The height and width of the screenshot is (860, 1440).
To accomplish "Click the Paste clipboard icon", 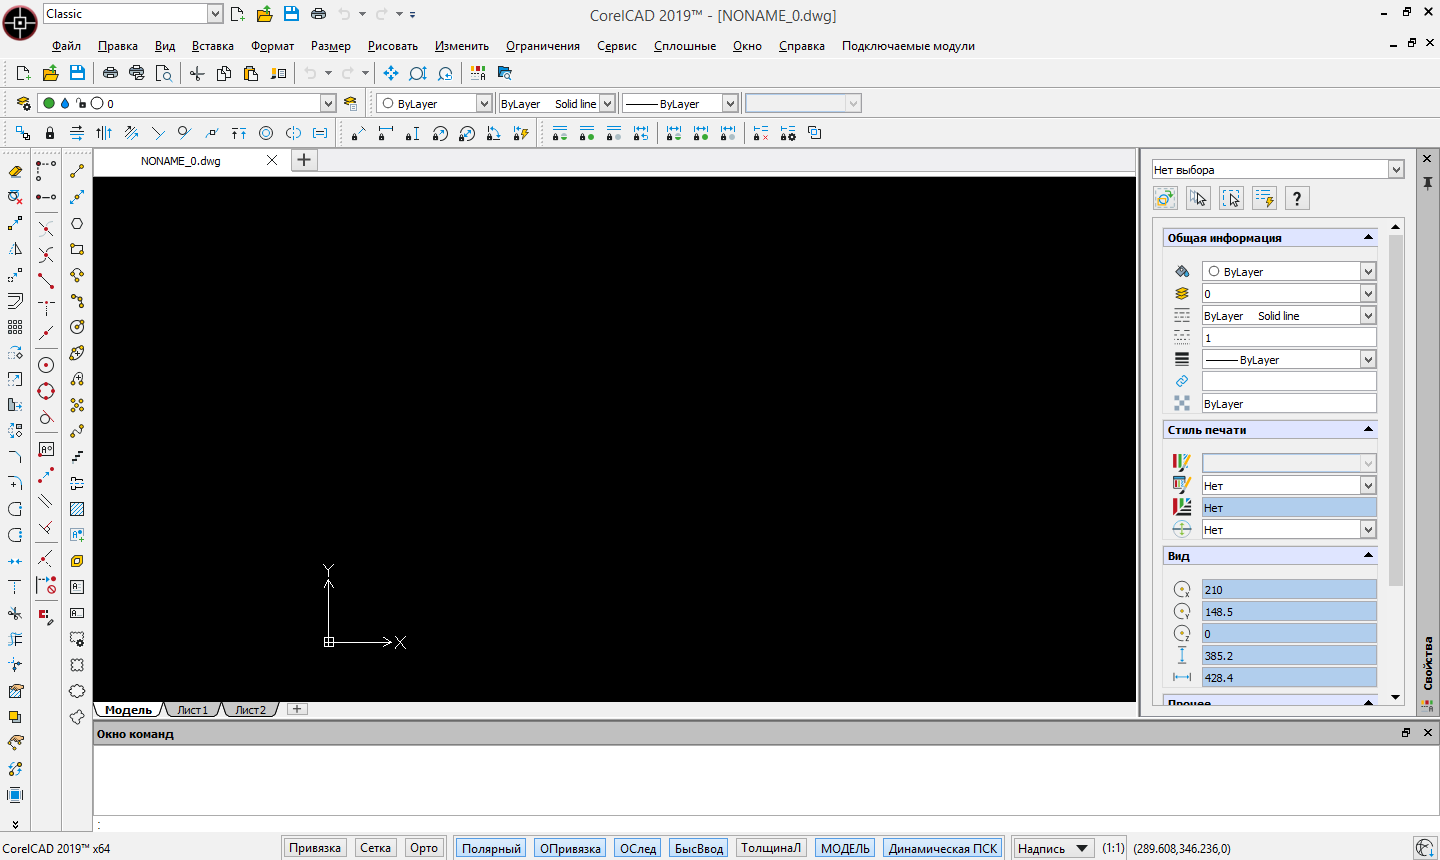I will (251, 73).
